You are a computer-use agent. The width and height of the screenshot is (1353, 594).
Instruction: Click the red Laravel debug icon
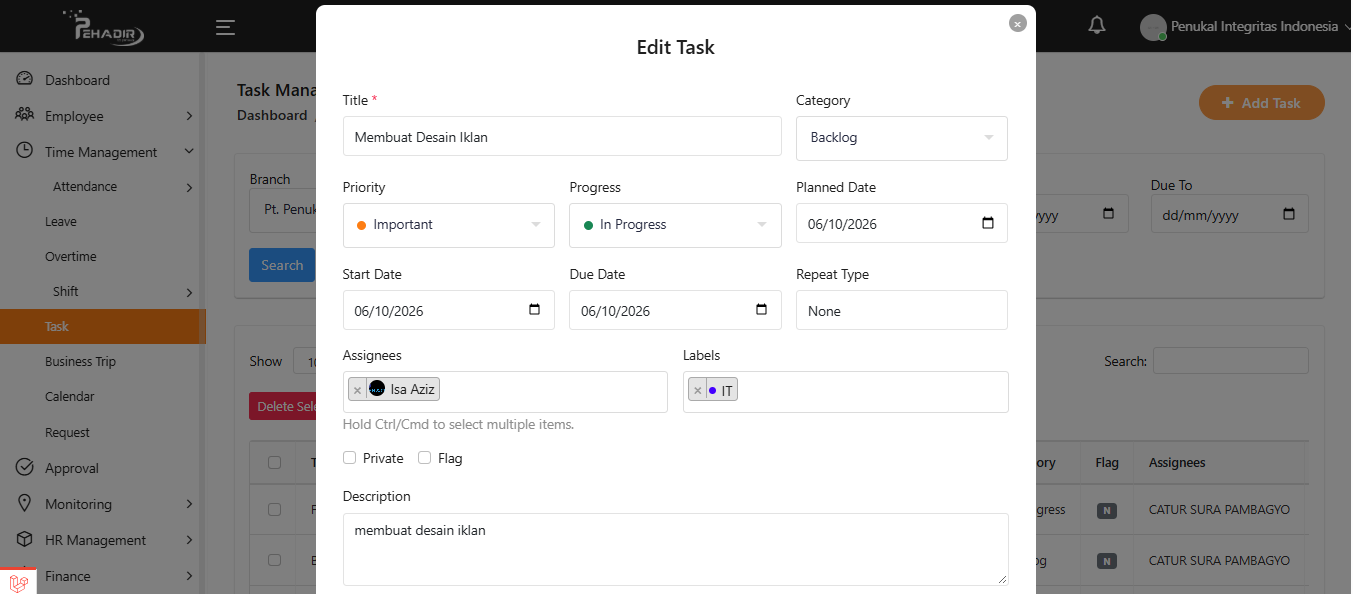[18, 582]
